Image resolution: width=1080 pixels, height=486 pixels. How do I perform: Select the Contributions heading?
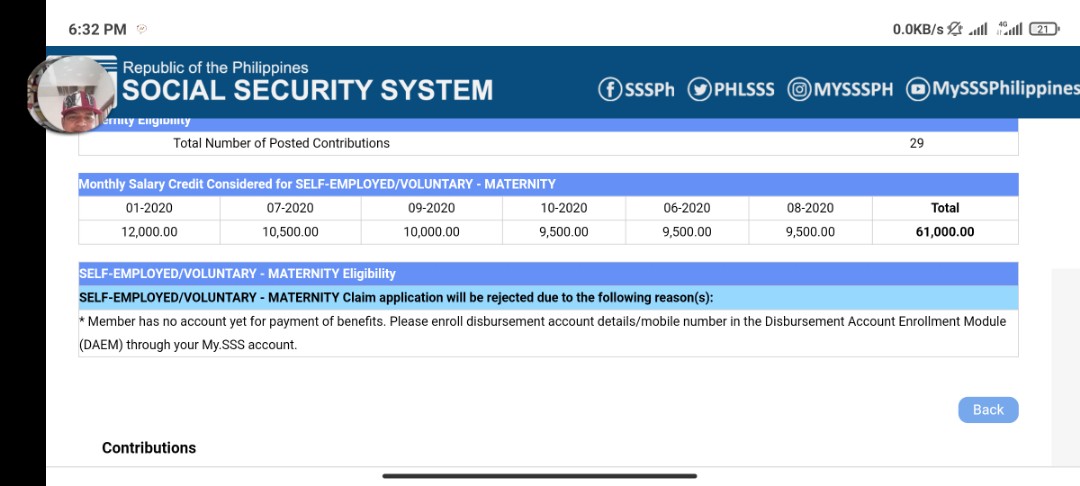pyautogui.click(x=149, y=448)
